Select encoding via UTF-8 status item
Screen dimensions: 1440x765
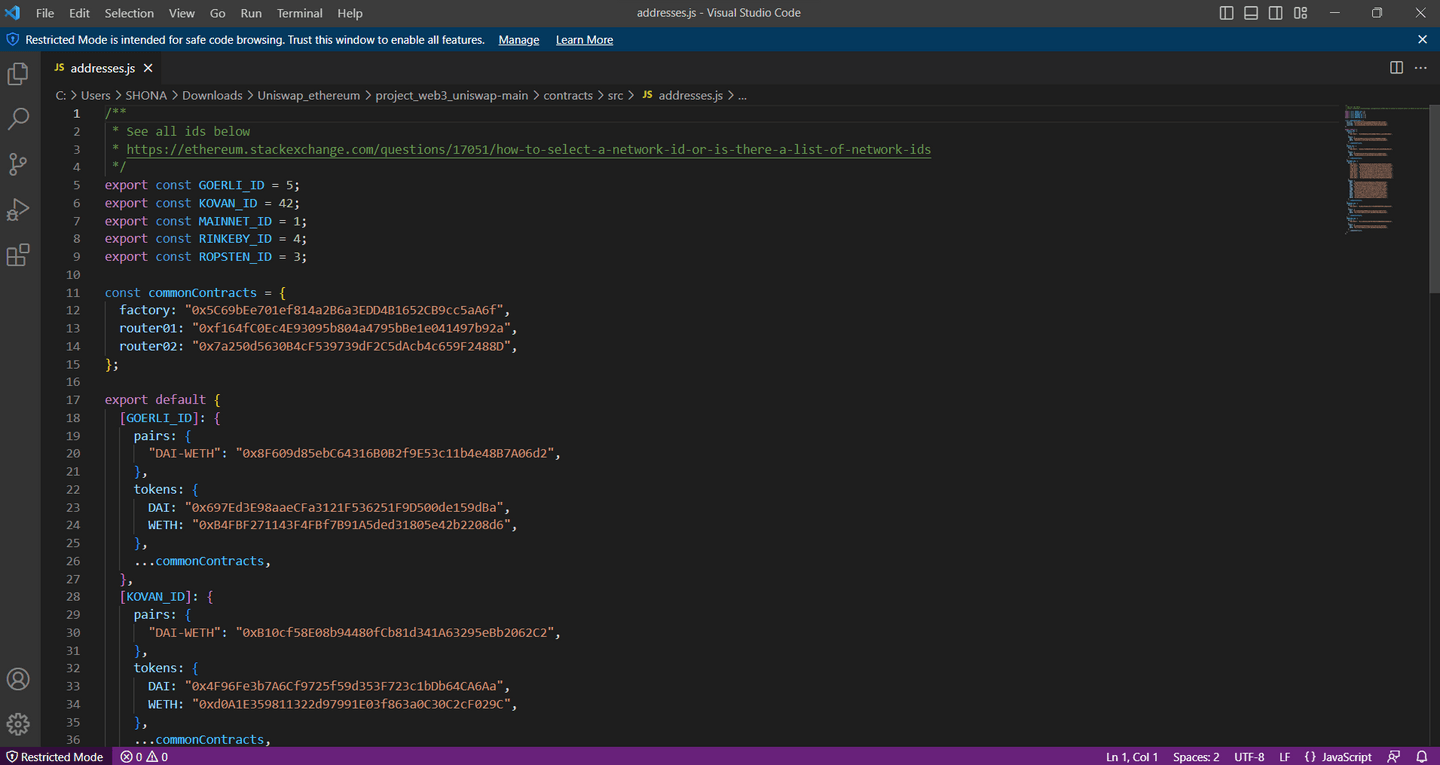click(x=1249, y=757)
